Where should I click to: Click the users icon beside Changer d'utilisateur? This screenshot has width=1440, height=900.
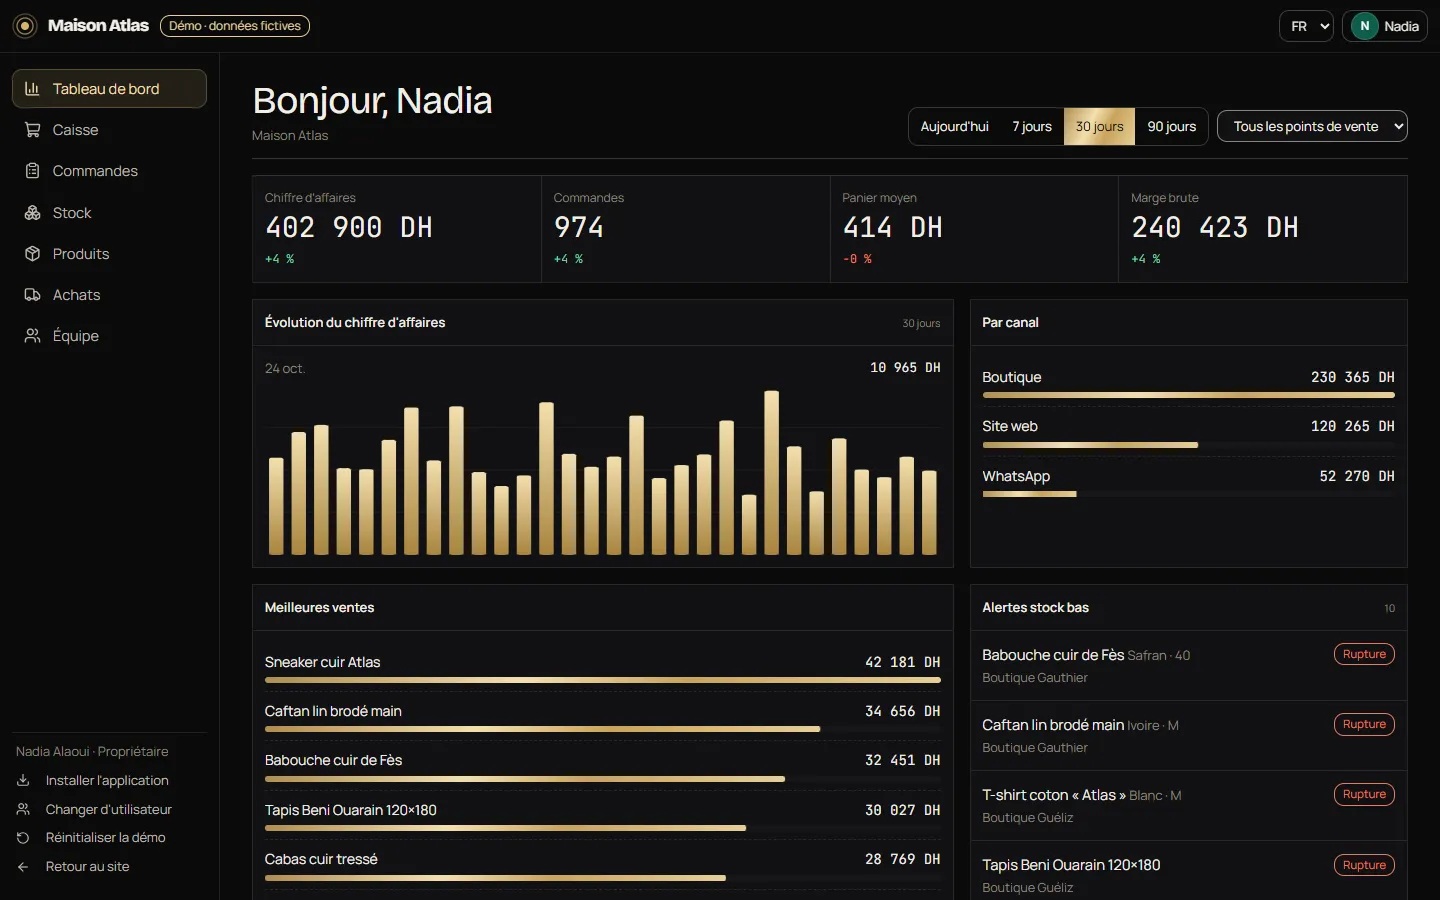(23, 809)
